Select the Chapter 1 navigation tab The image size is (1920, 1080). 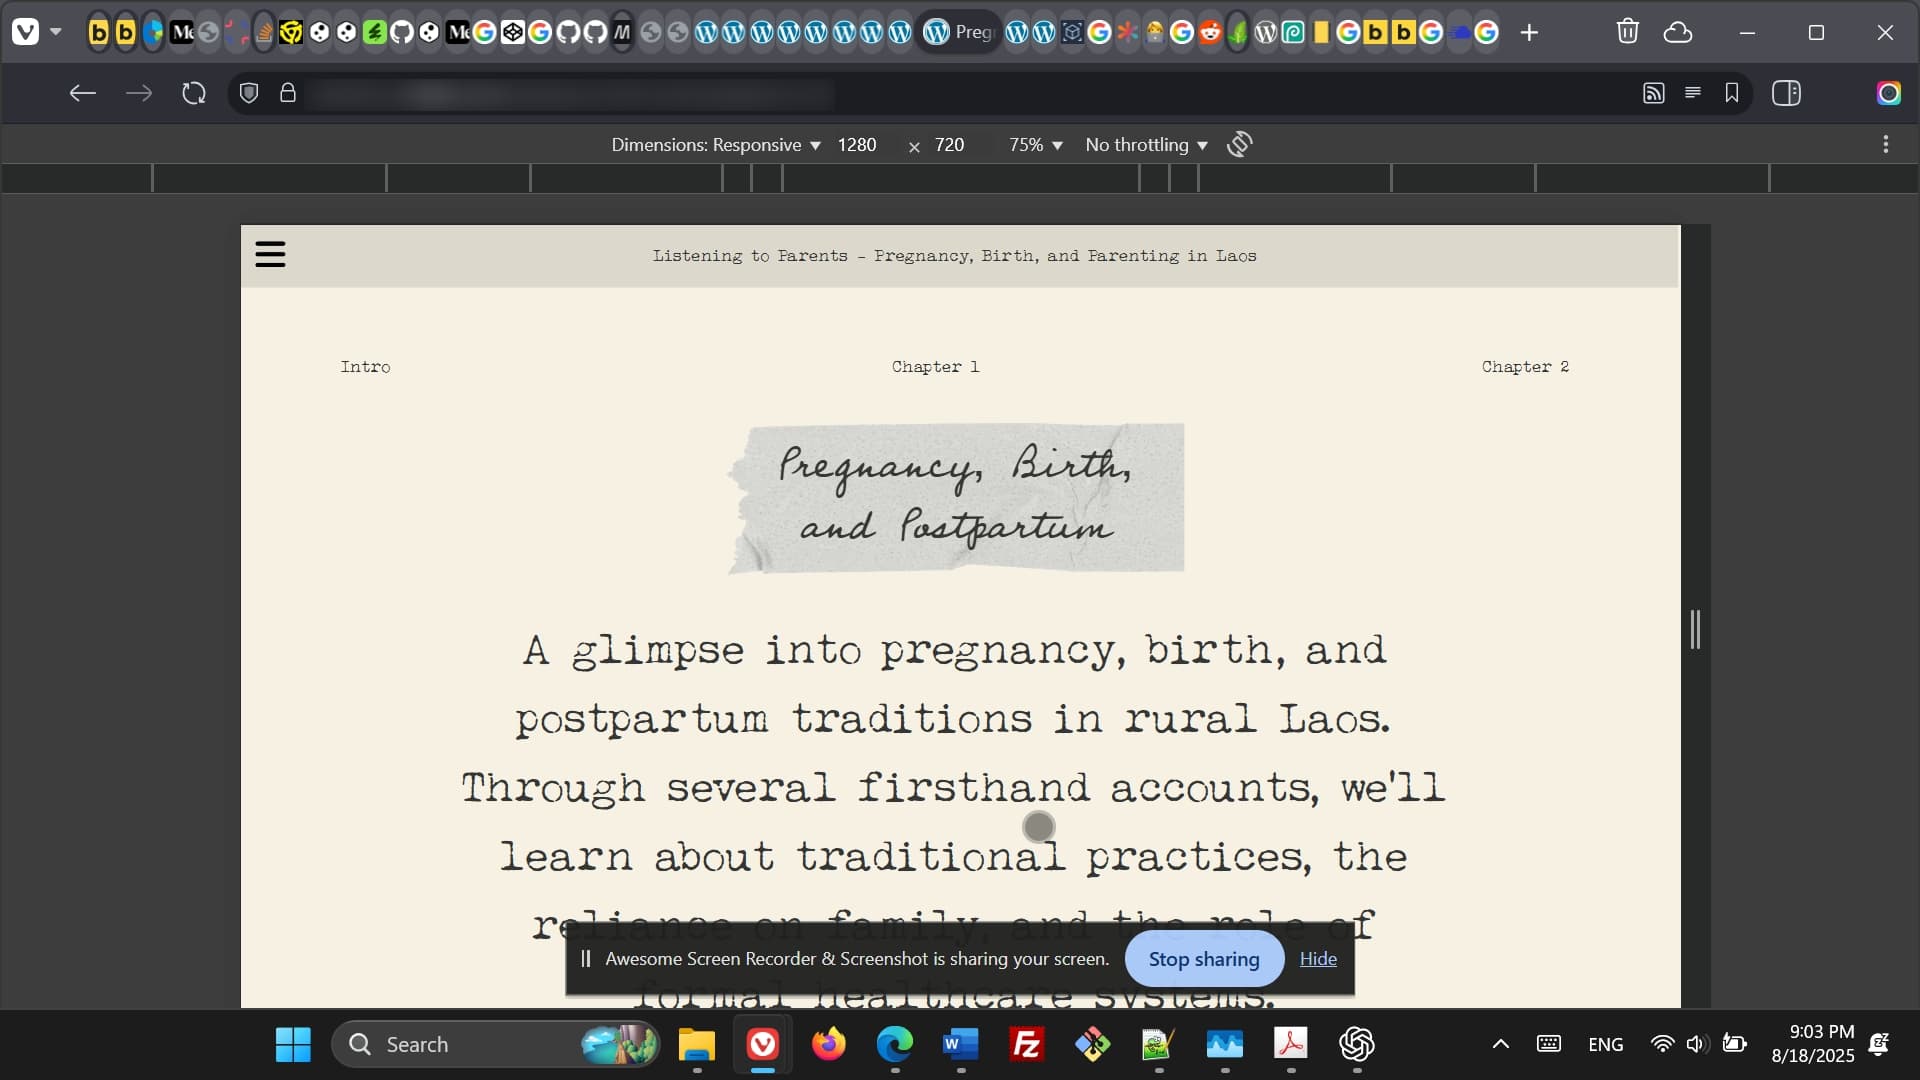coord(934,366)
